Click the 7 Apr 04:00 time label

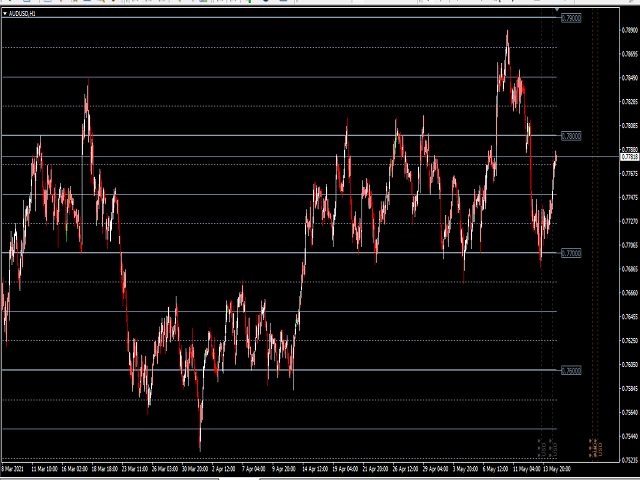point(254,469)
